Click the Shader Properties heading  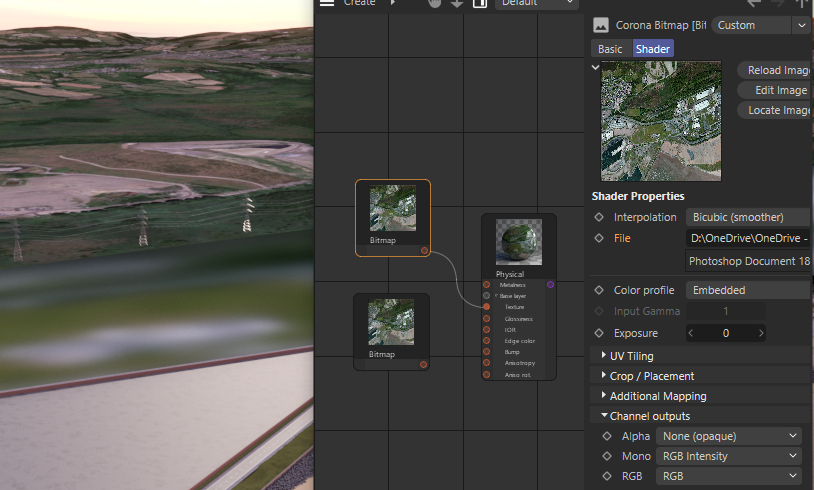pyautogui.click(x=637, y=196)
